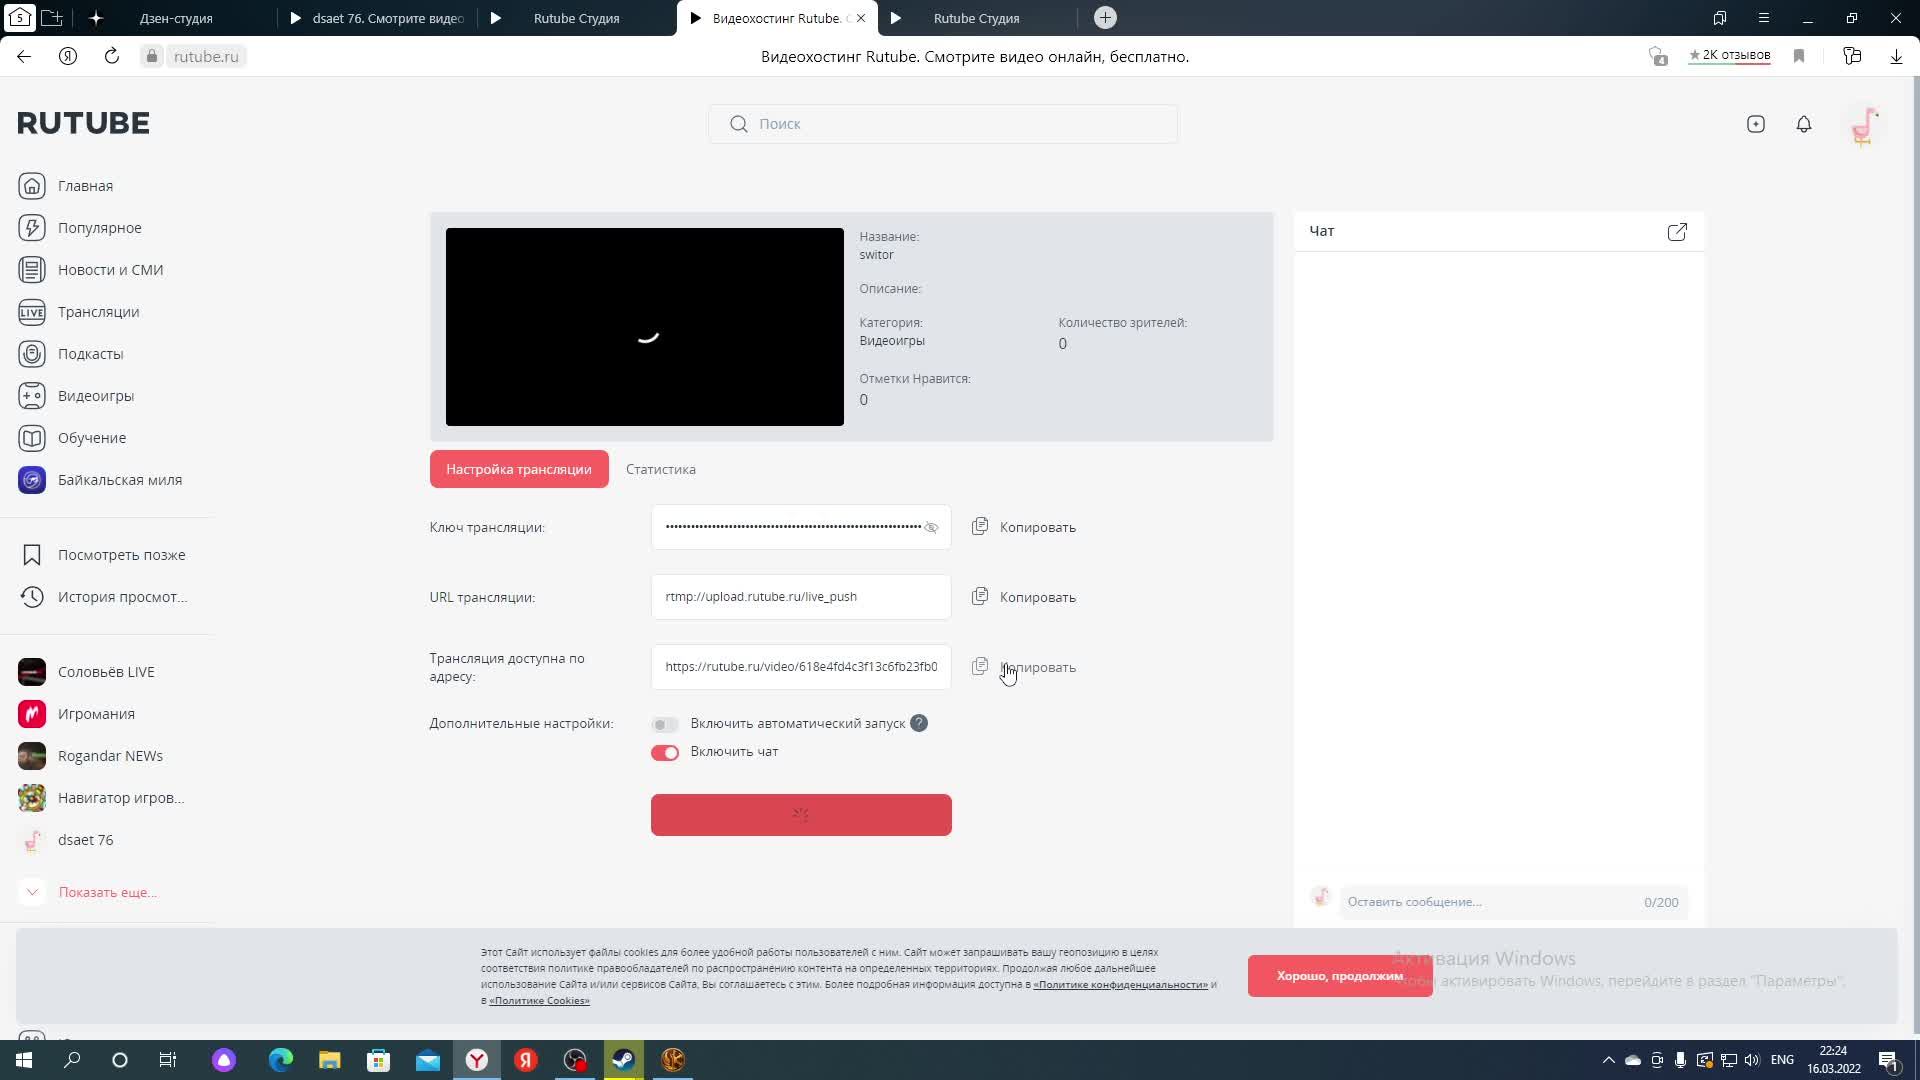Expand Показать еще subscriptions list
Image resolution: width=1920 pixels, height=1080 pixels.
point(107,892)
